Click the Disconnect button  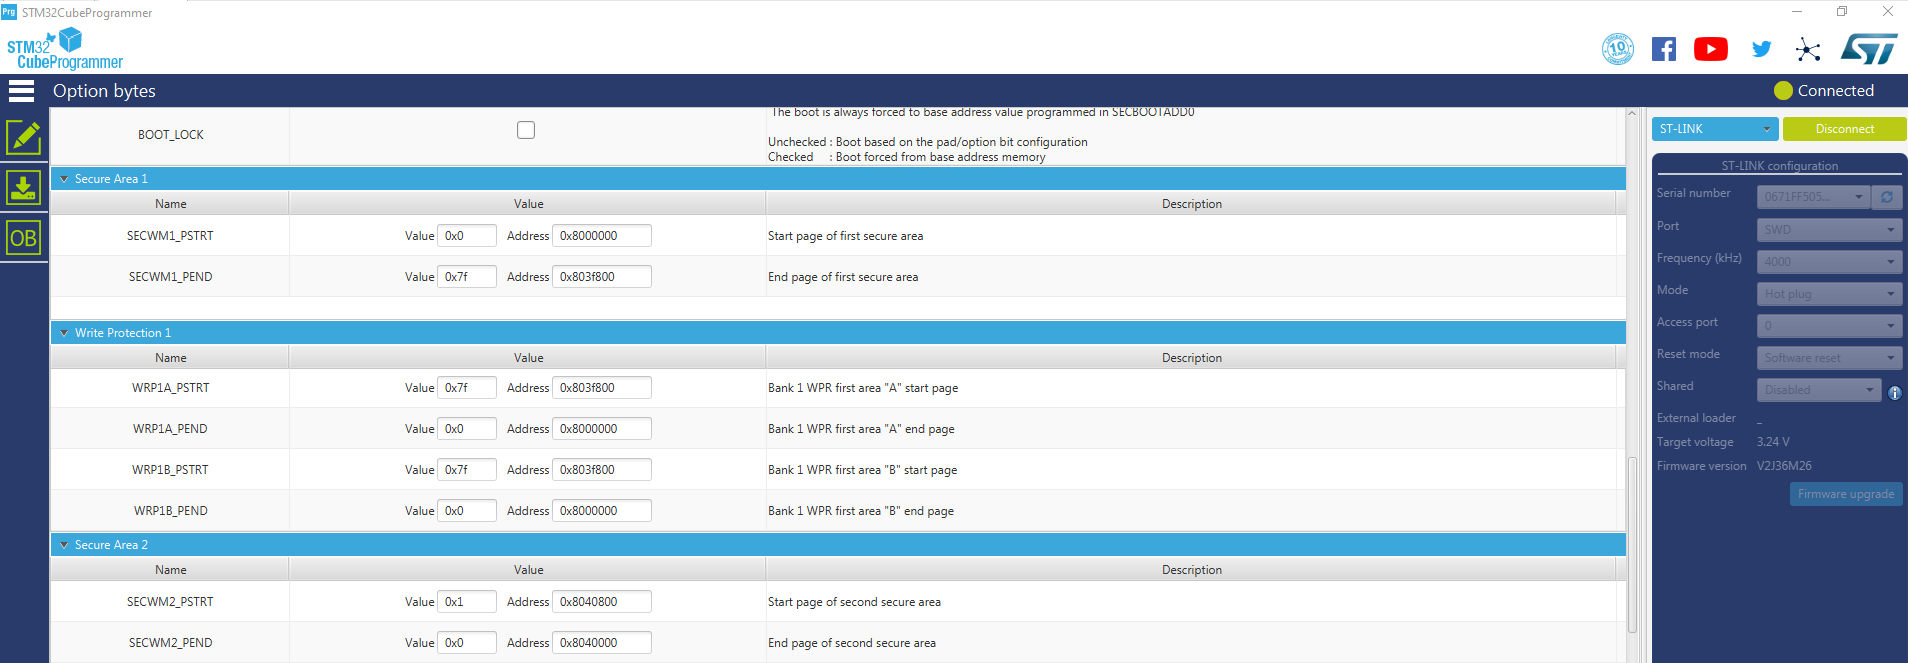coord(1844,129)
